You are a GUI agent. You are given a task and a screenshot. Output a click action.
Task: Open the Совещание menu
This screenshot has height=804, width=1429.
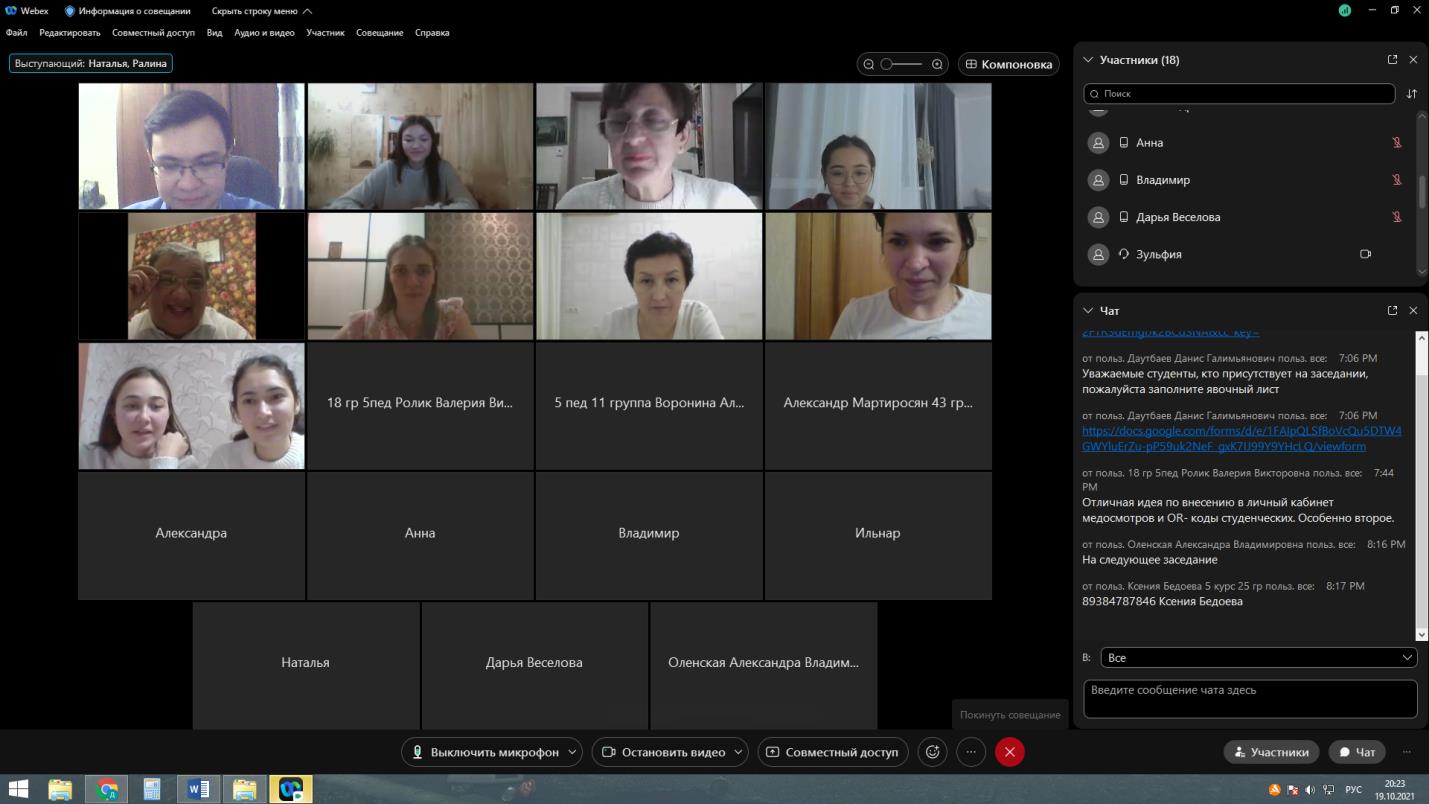[380, 33]
